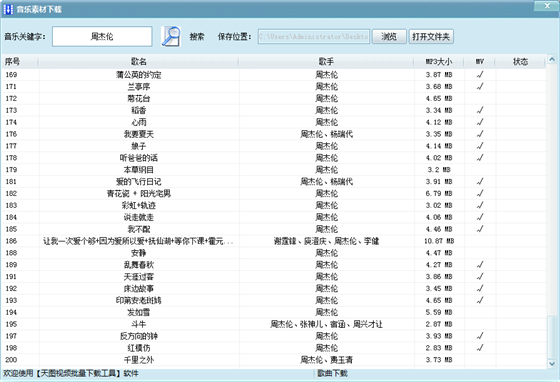Click MV checkmark for 爱的飞行日记
The image size is (560, 382).
point(480,181)
